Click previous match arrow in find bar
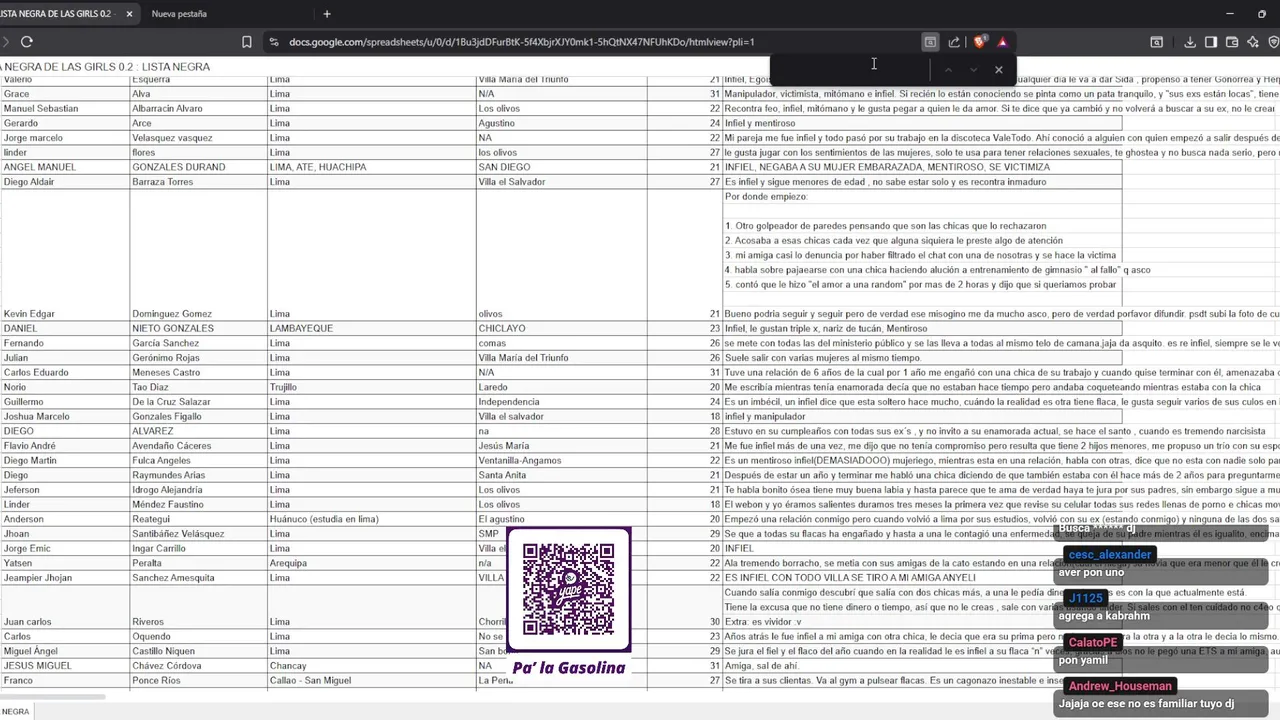This screenshot has height=720, width=1280. point(948,69)
